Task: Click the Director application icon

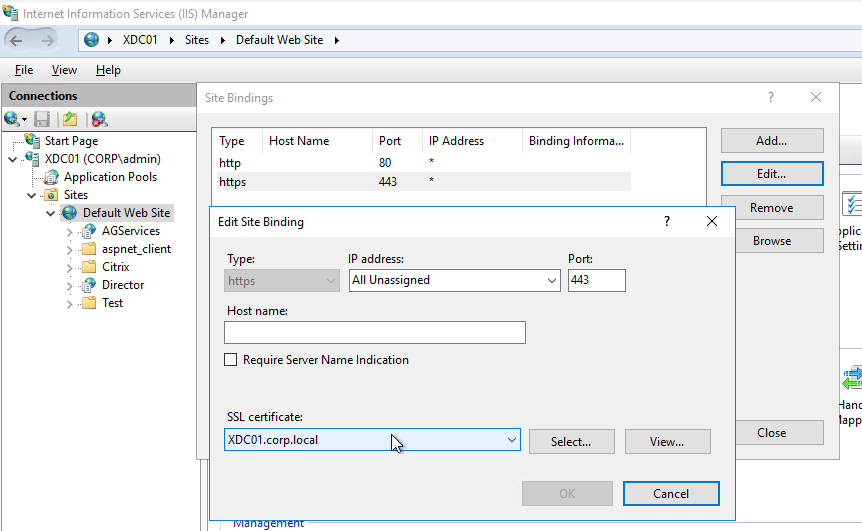Action: tap(89, 285)
